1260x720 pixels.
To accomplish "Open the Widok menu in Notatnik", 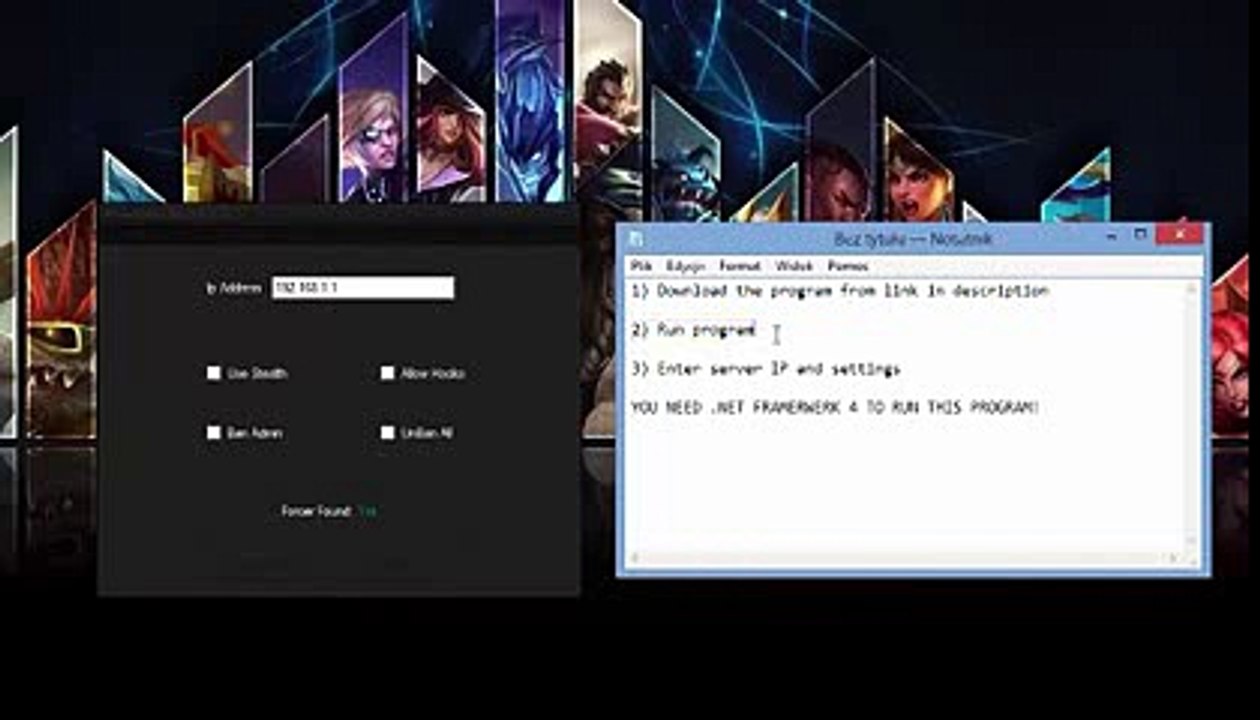I will click(794, 266).
